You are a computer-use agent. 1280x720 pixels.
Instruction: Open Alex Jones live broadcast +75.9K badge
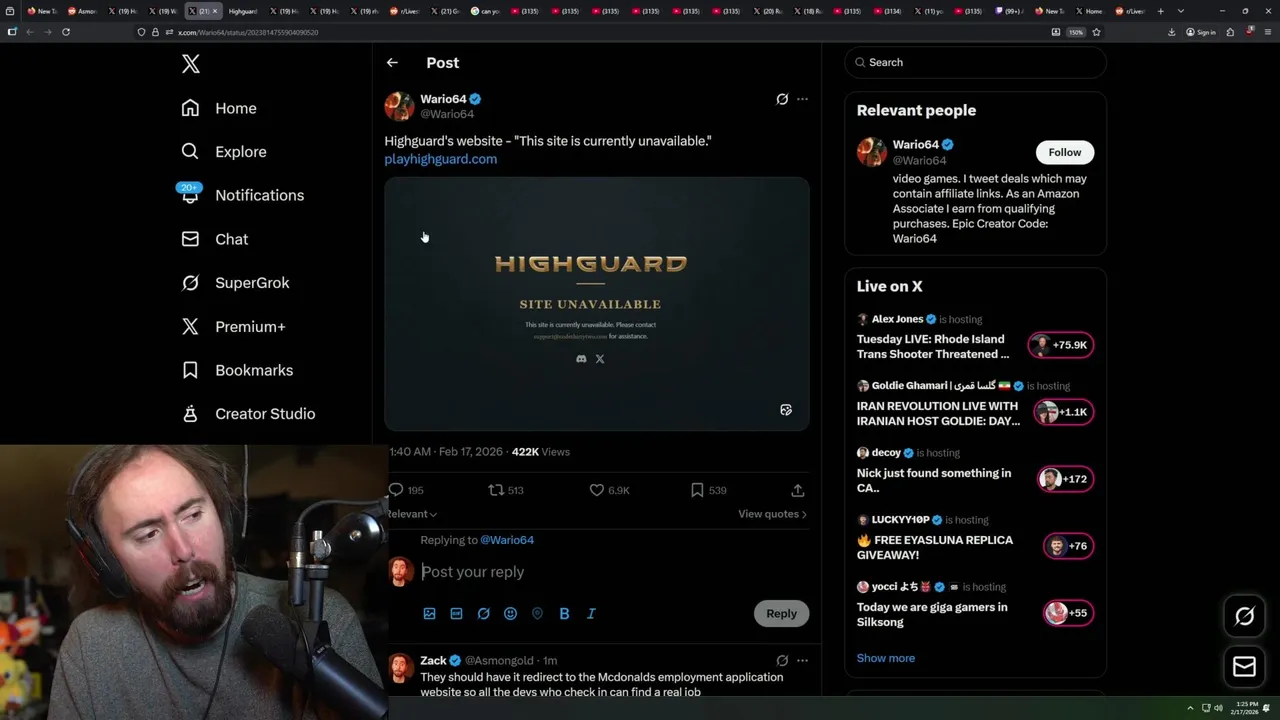pos(1060,345)
